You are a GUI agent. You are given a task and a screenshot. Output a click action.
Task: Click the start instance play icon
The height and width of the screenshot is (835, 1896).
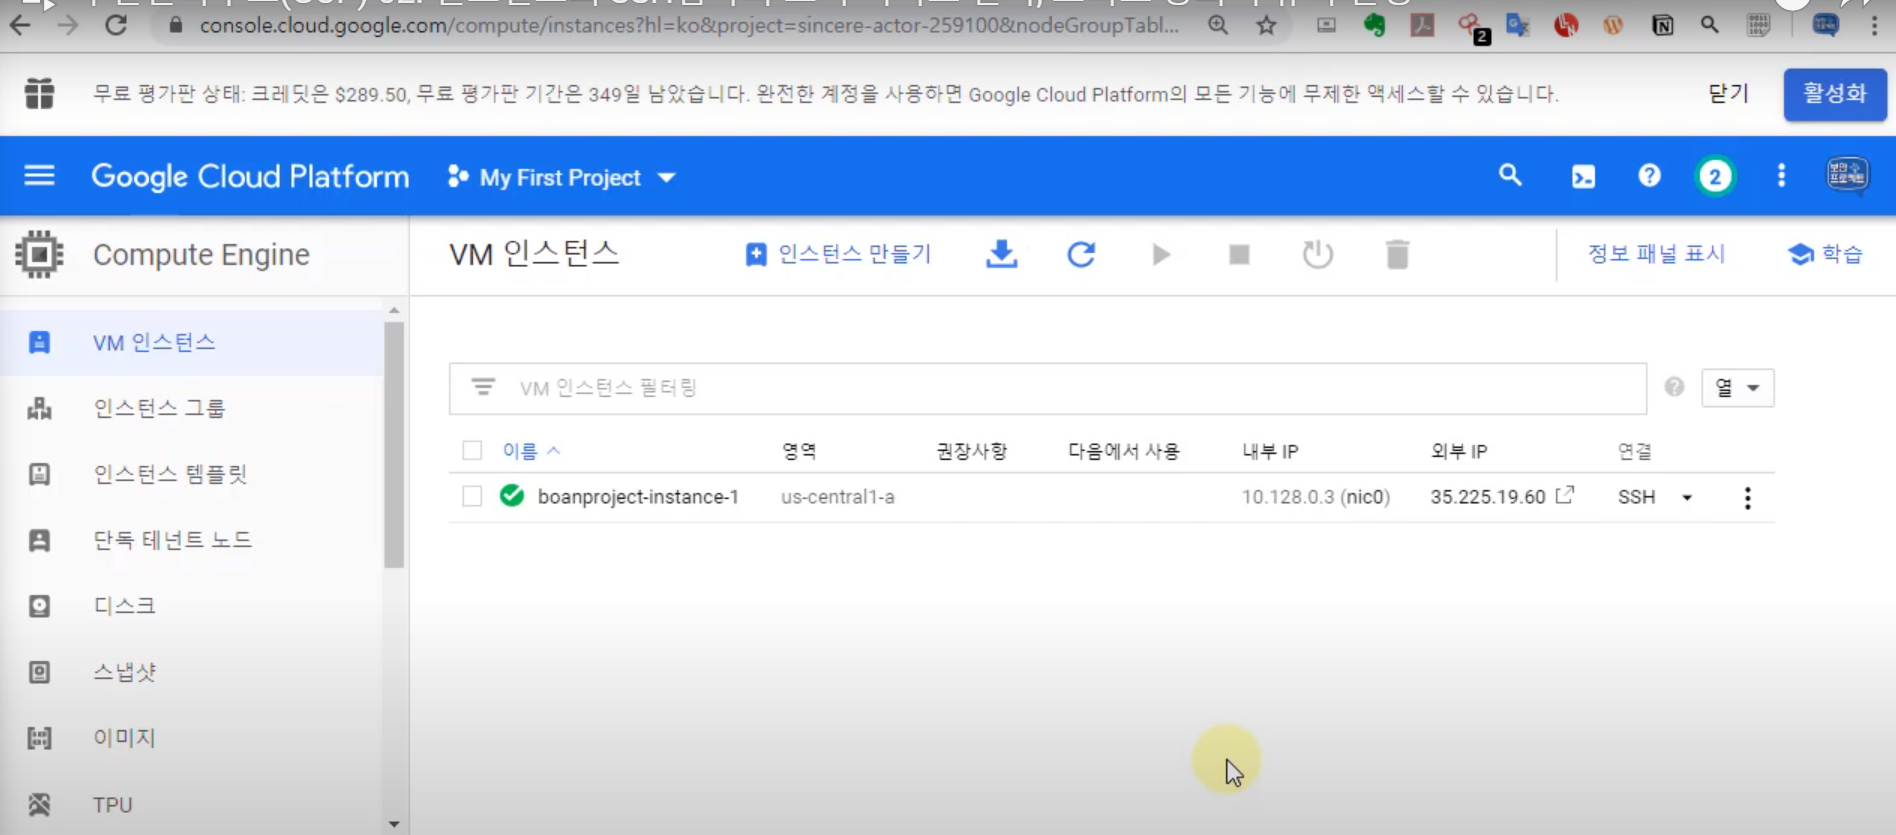click(x=1160, y=254)
